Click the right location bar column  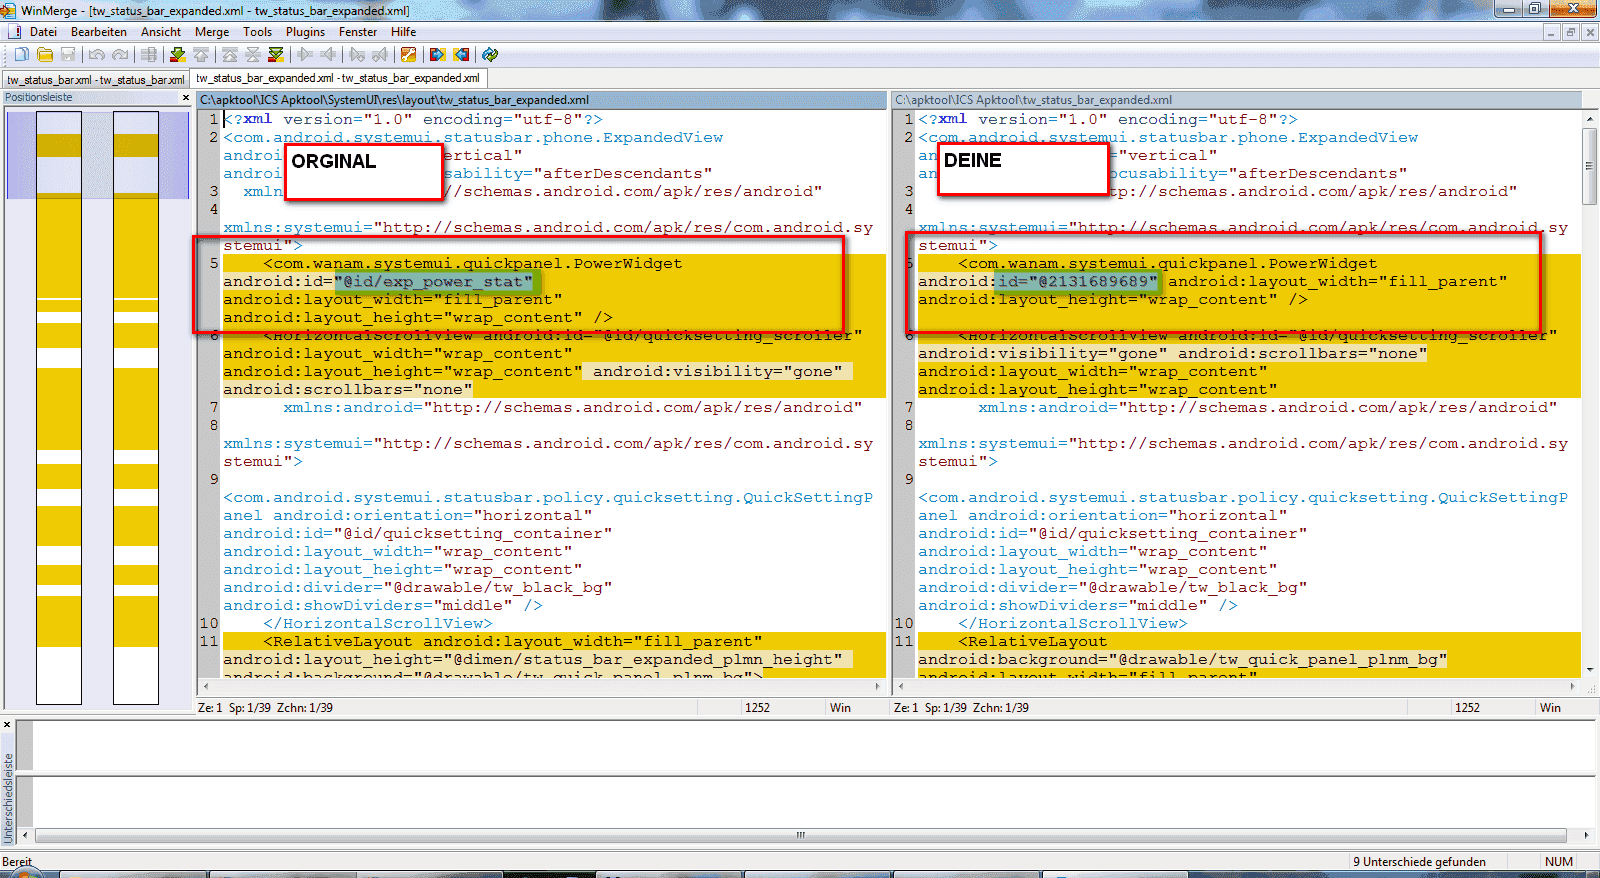click(136, 408)
